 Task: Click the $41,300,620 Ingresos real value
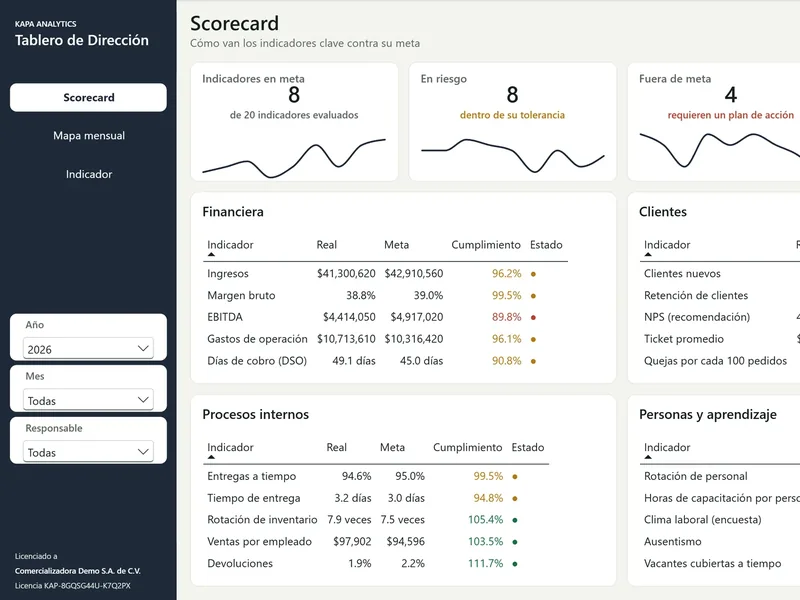tap(346, 273)
